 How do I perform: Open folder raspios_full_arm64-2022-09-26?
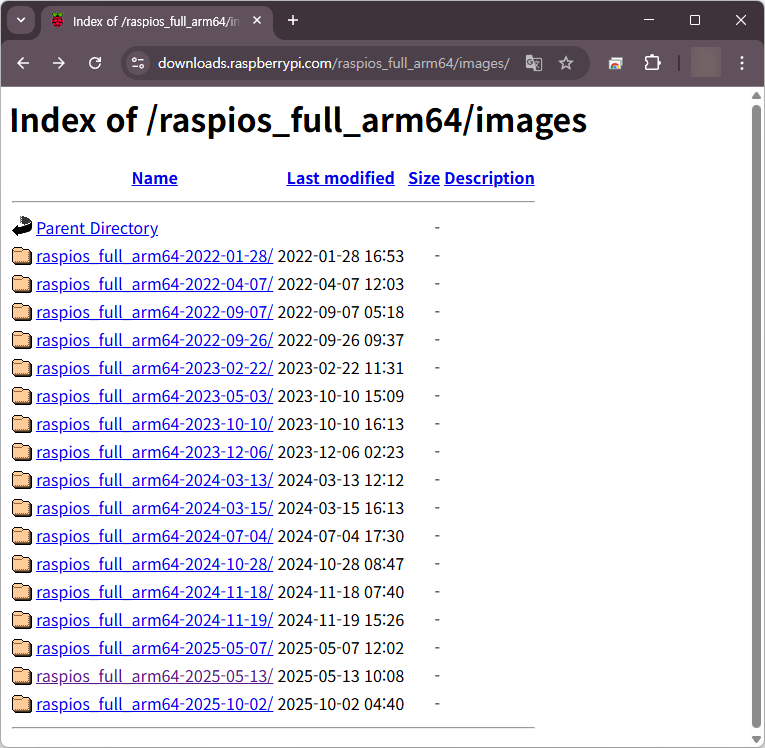tap(155, 340)
